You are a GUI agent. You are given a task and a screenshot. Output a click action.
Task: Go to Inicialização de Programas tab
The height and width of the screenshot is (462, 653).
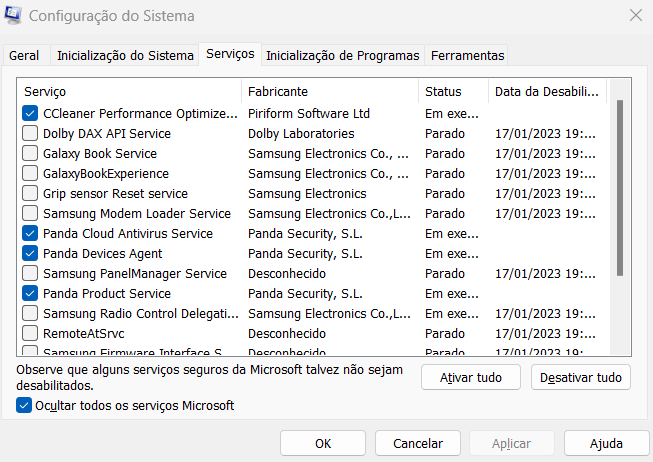coord(344,56)
